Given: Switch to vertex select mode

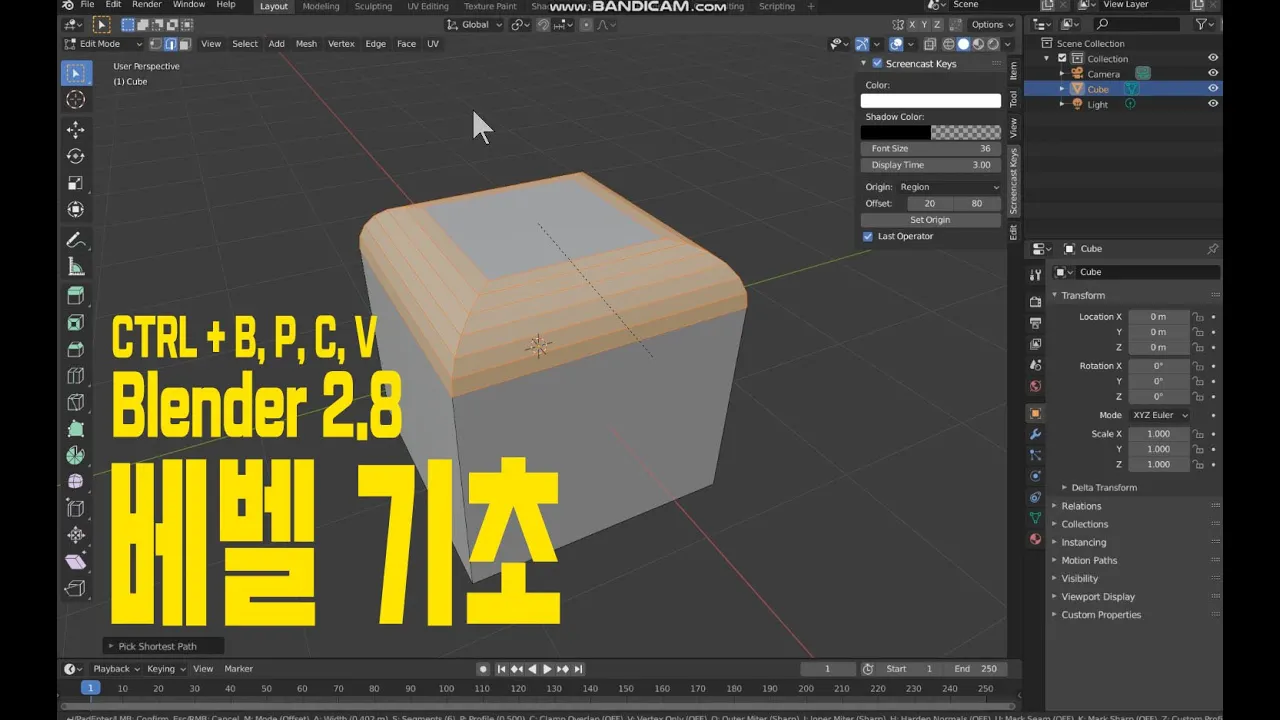Looking at the screenshot, I should coord(157,44).
